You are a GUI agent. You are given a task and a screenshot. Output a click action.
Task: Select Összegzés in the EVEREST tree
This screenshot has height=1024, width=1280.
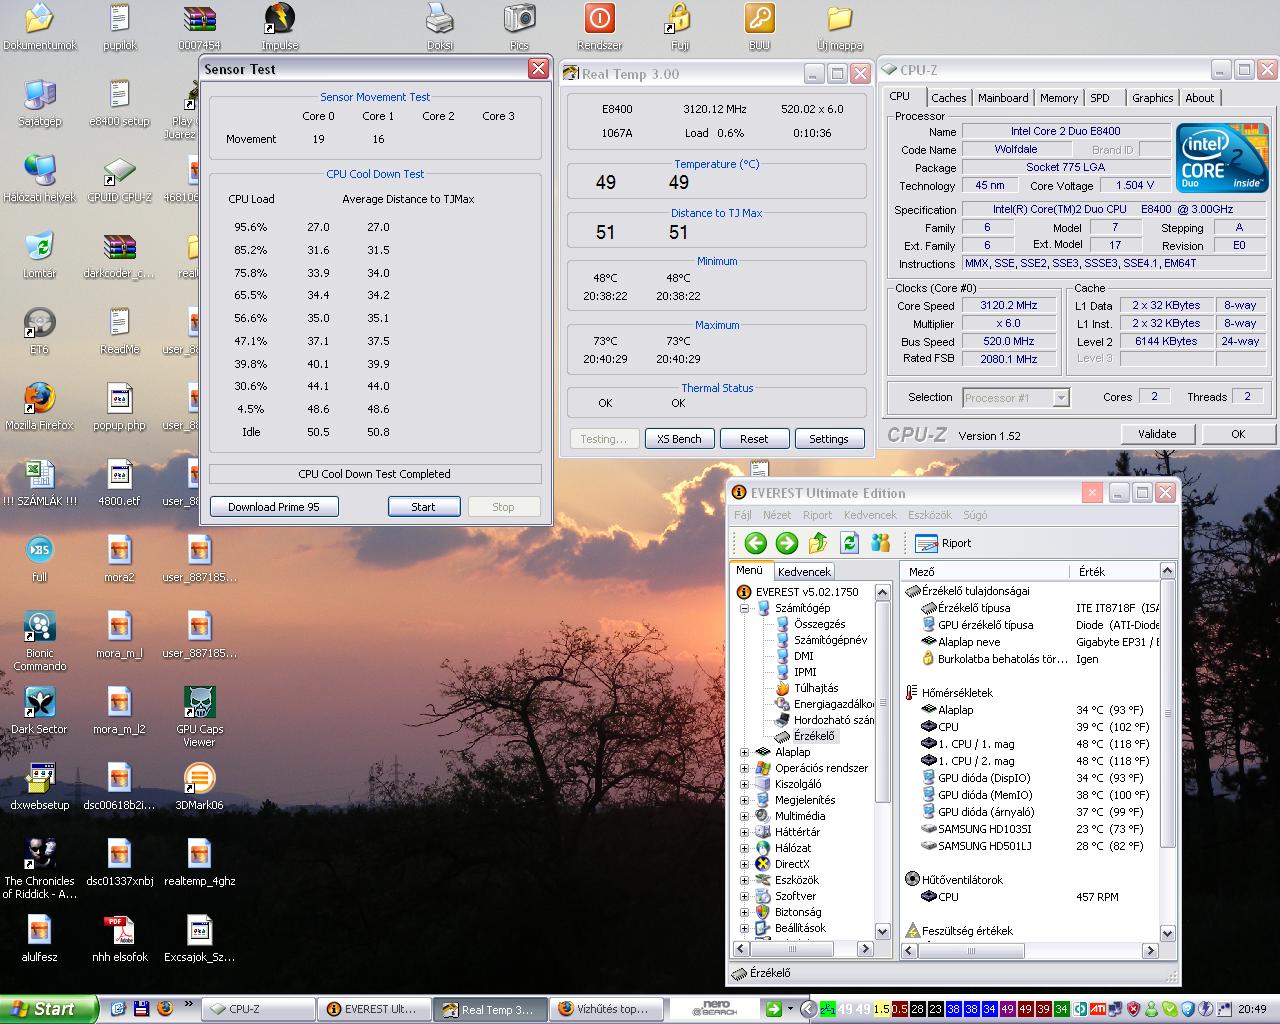coord(809,624)
